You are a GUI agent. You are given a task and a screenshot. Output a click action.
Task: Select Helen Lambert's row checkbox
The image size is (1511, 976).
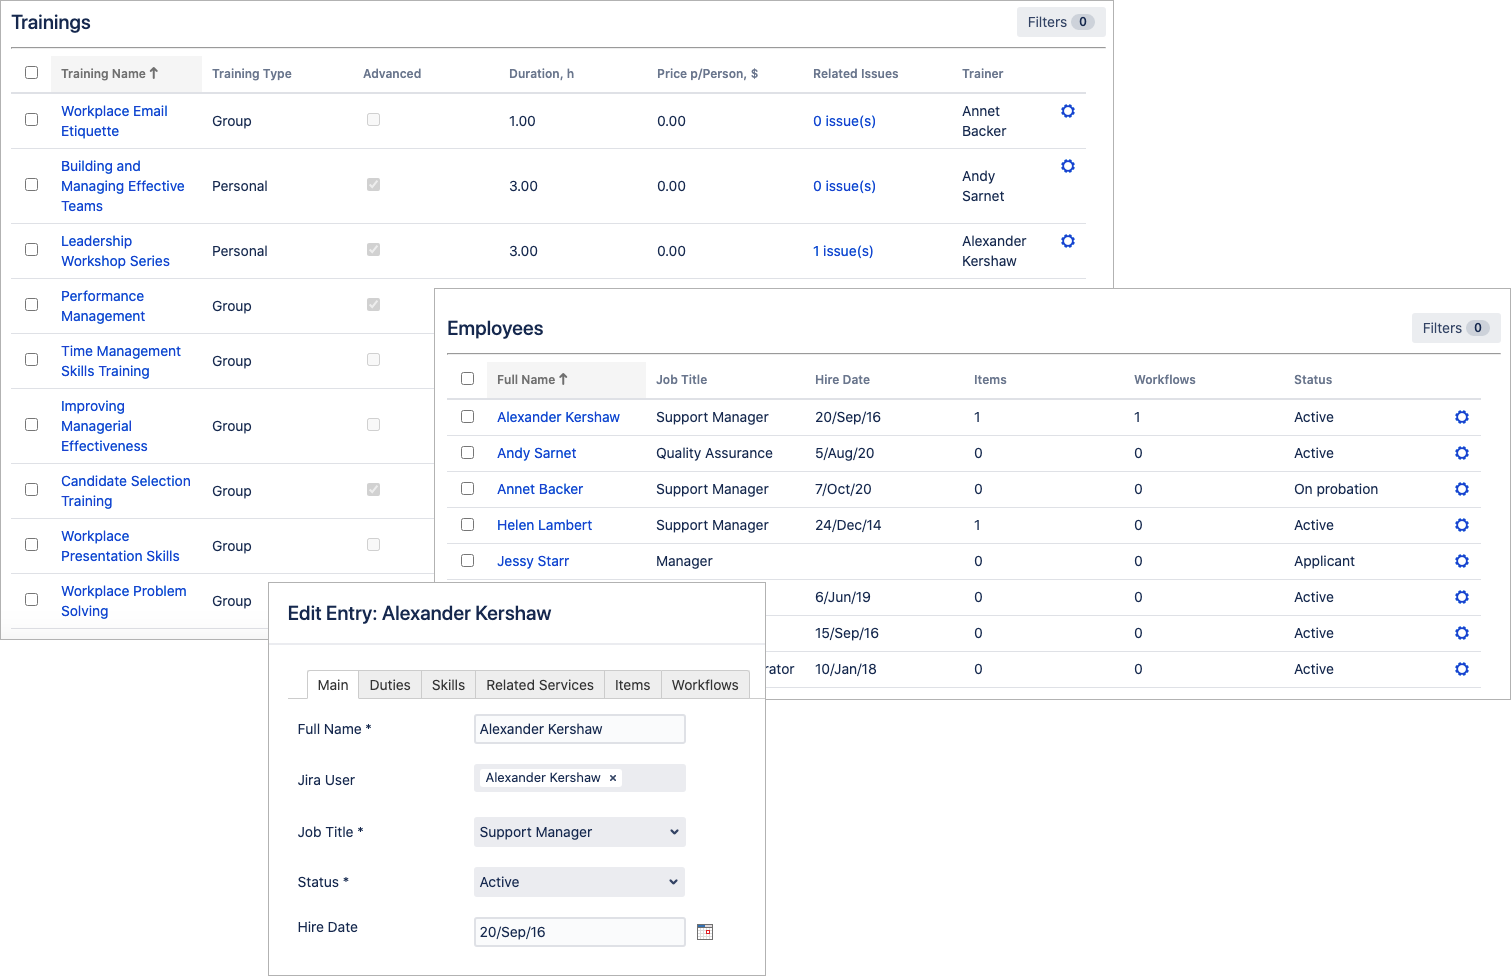coord(467,525)
